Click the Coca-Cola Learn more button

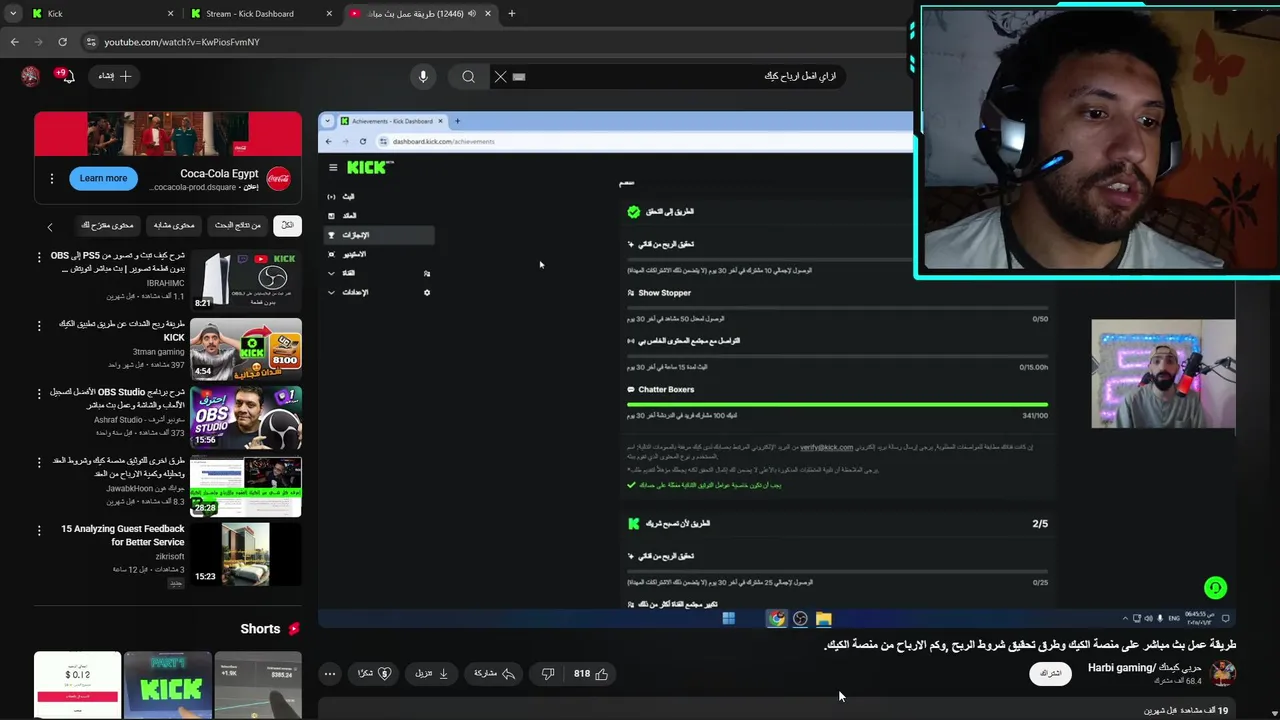(103, 178)
